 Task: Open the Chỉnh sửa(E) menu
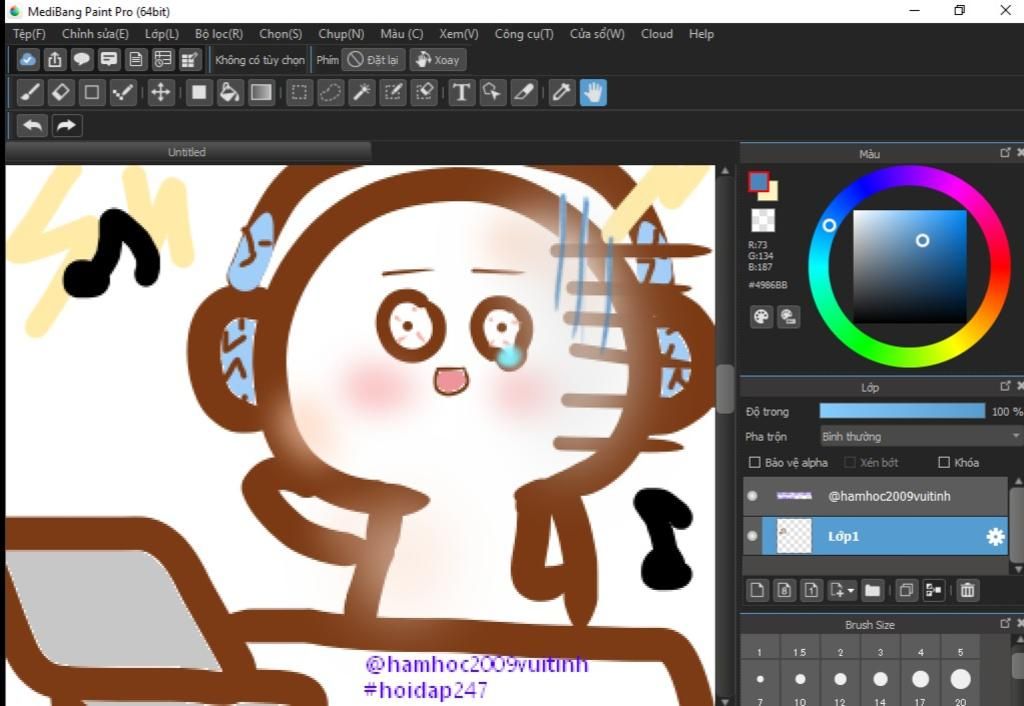pos(95,34)
